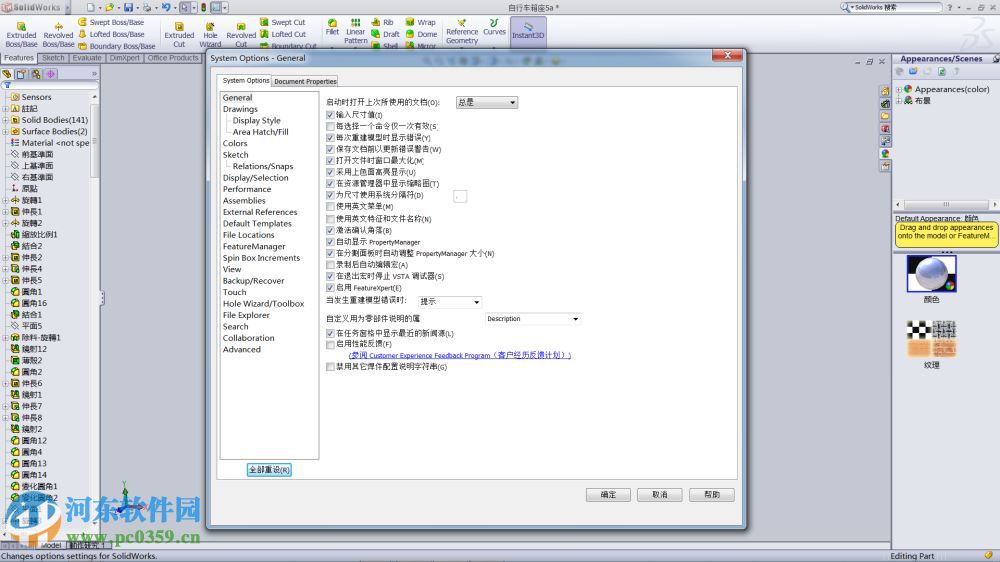The height and width of the screenshot is (562, 1000).
Task: Click the Curves tool
Action: point(494,27)
